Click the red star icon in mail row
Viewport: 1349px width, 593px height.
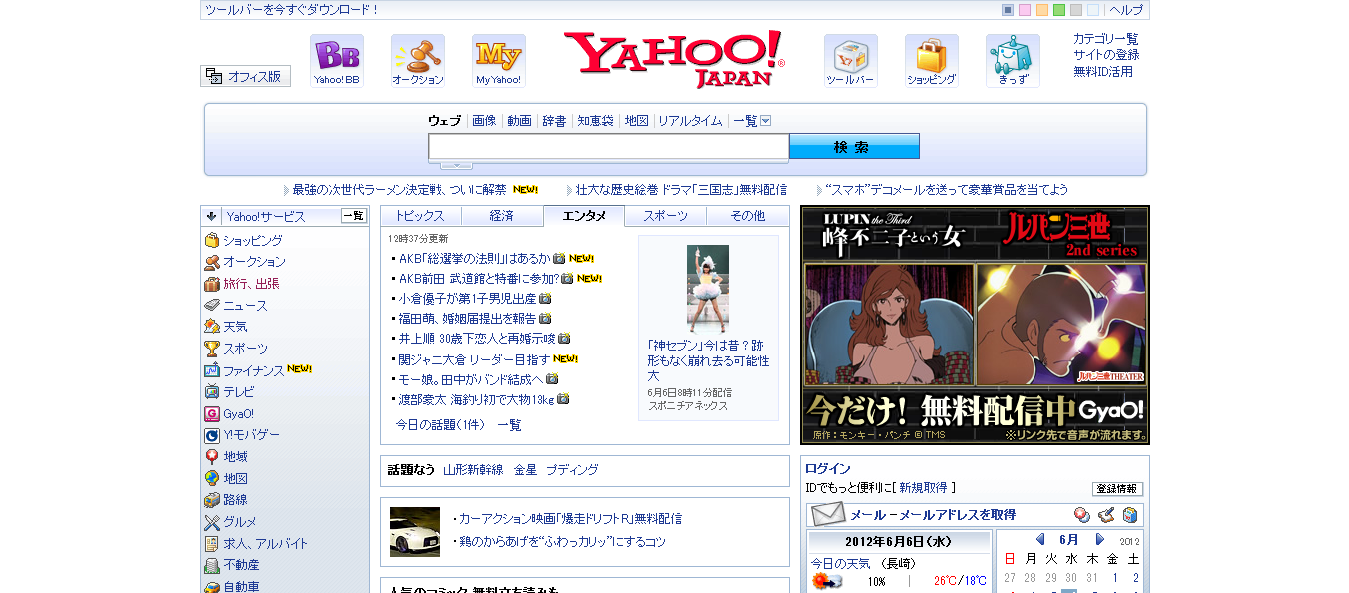tap(1082, 515)
